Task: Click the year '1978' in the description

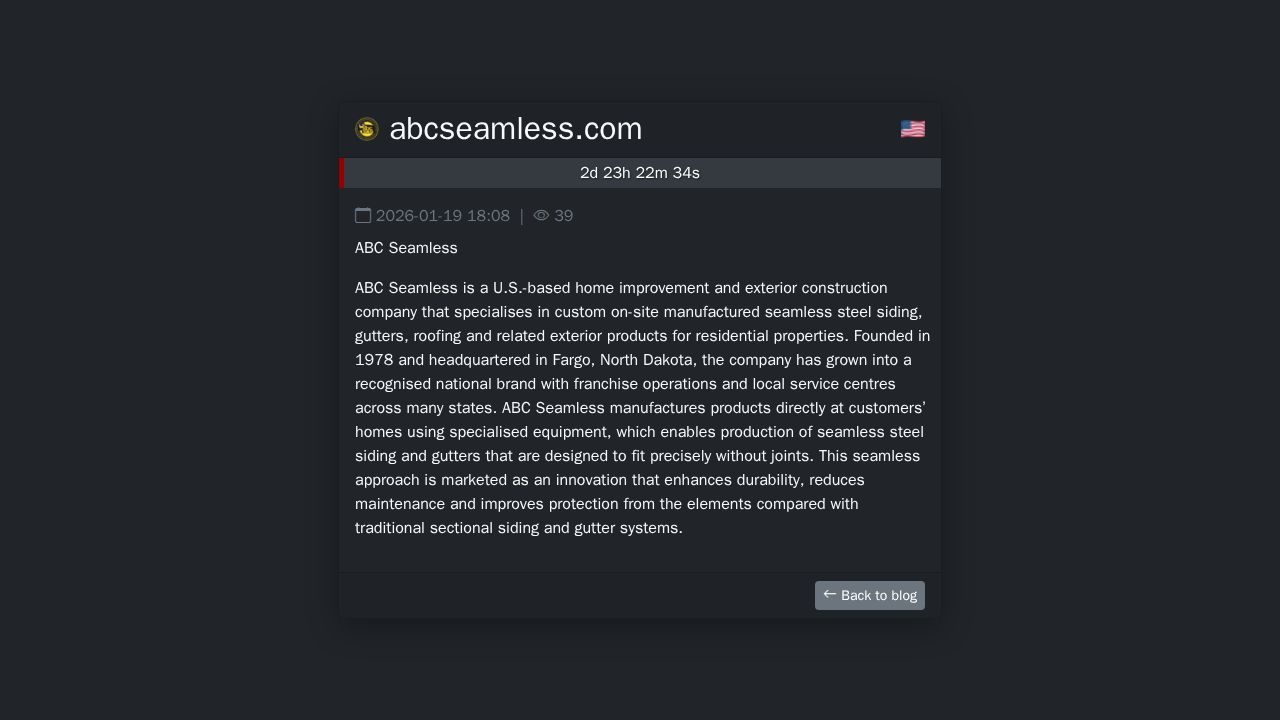Action: [x=374, y=360]
